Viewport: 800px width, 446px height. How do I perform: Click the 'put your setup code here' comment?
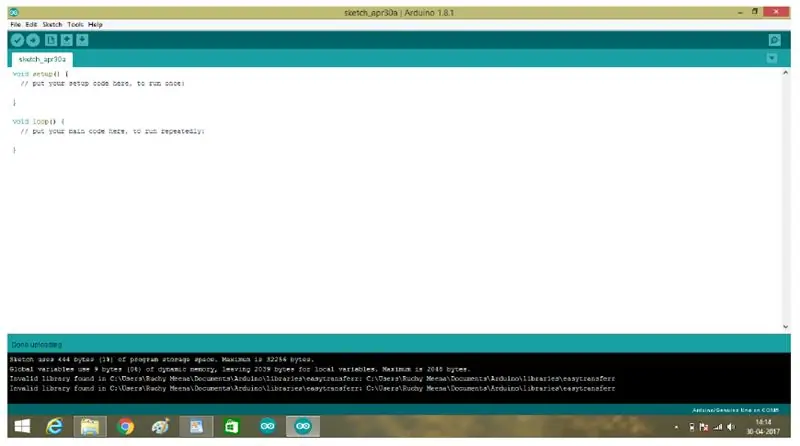pyautogui.click(x=103, y=83)
